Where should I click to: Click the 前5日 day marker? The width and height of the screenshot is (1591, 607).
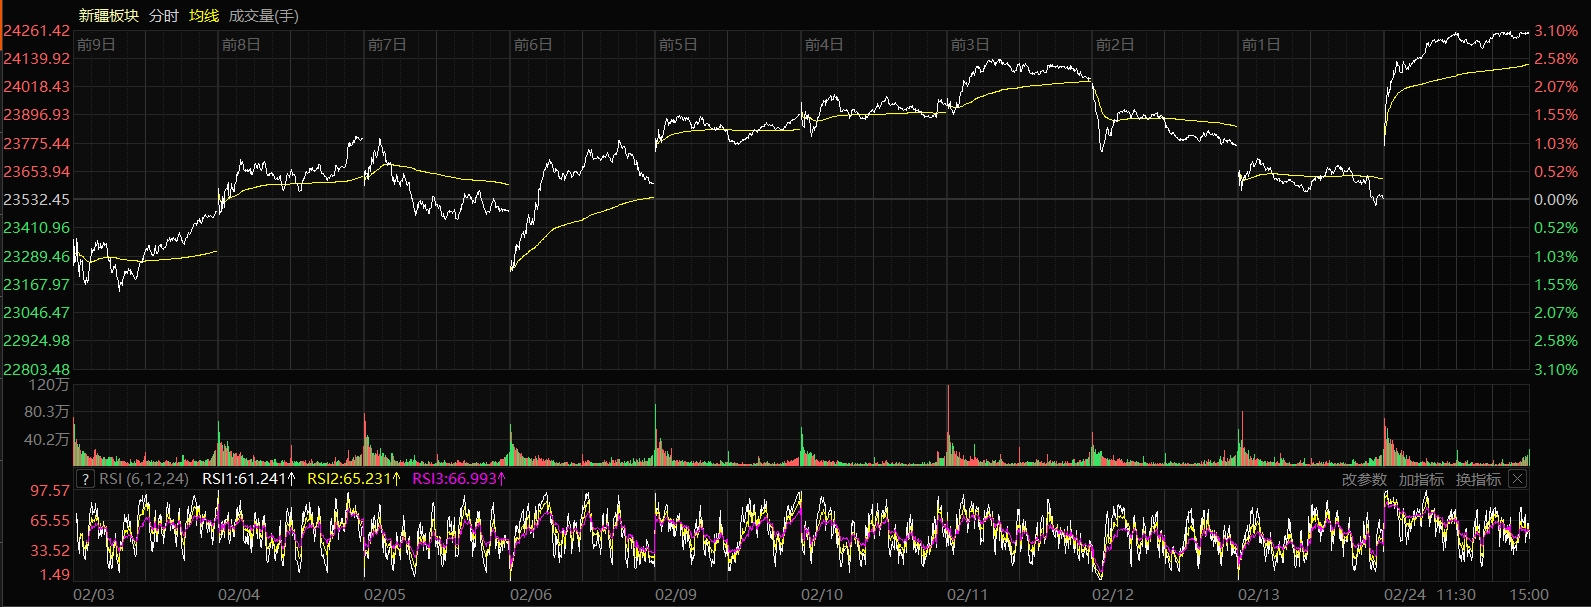click(x=678, y=45)
